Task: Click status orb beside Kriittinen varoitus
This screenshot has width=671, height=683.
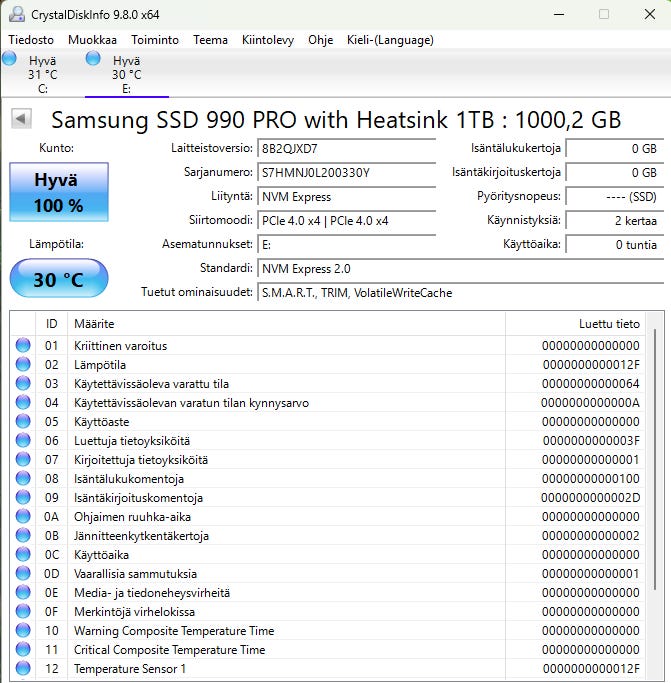Action: click(23, 346)
